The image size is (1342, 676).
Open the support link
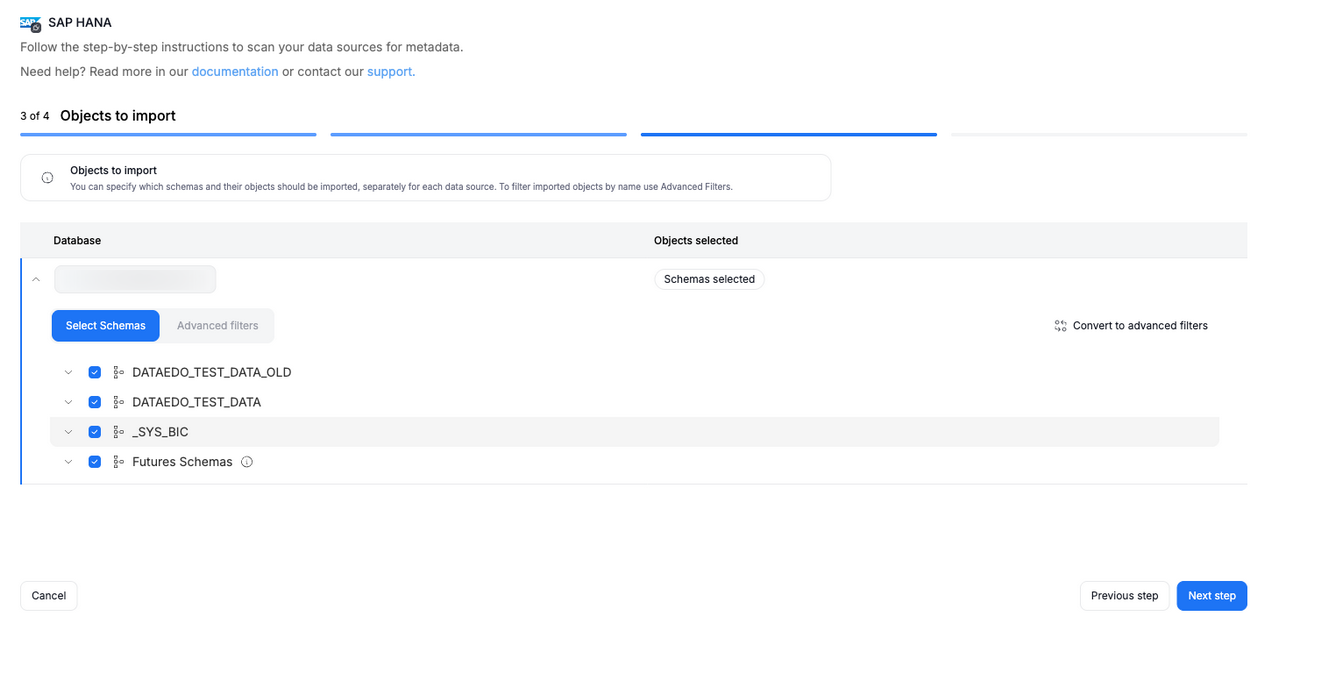pyautogui.click(x=390, y=72)
